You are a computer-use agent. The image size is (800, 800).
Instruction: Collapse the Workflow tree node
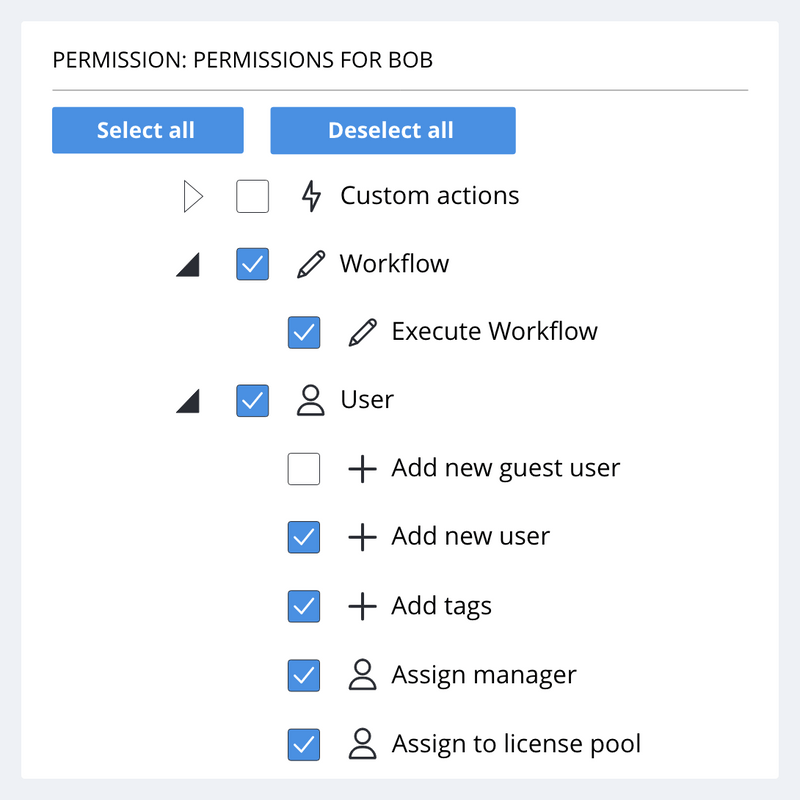click(188, 264)
